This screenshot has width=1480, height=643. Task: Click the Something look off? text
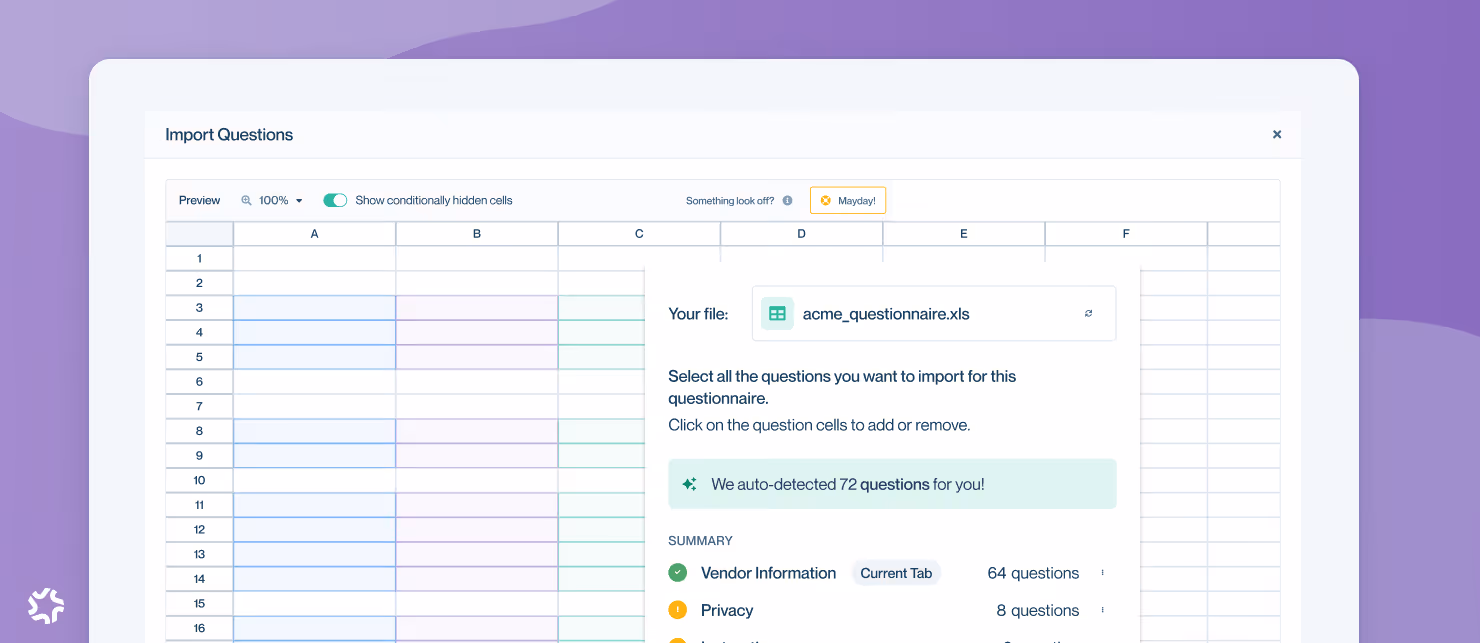[x=730, y=201]
